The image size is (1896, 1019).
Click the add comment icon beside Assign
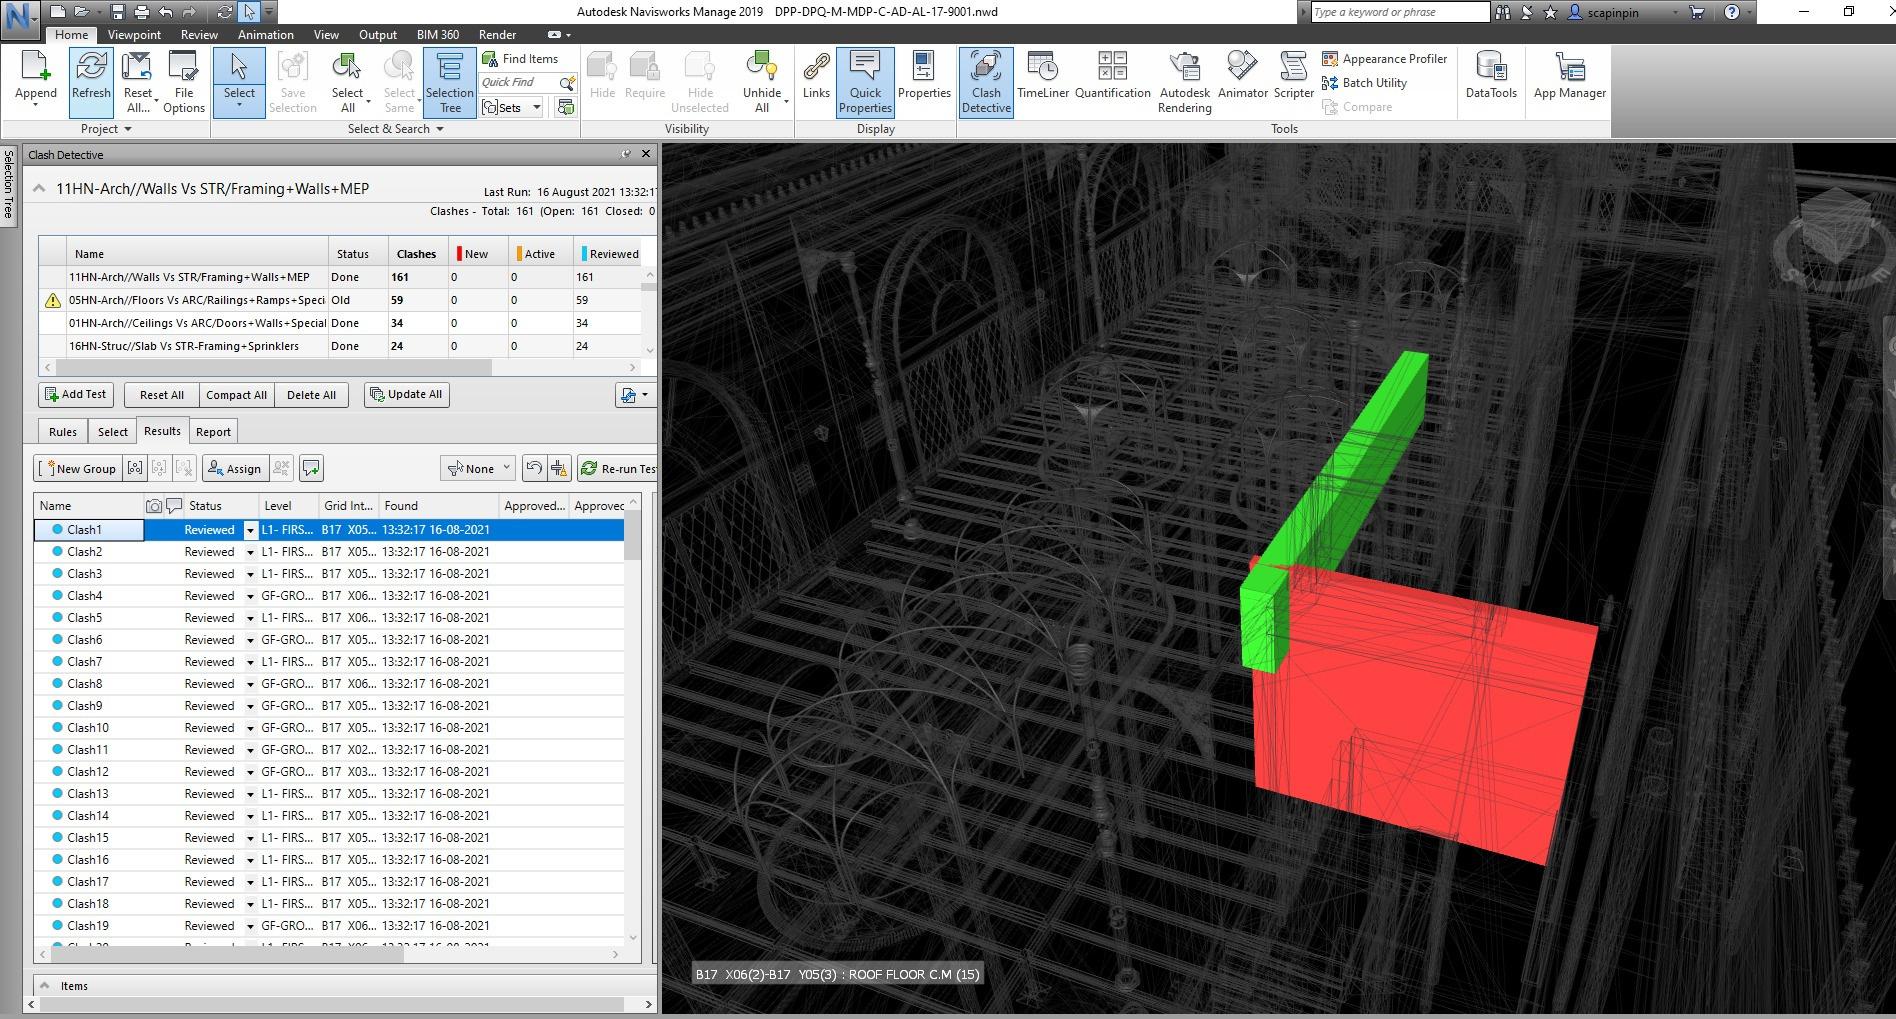pyautogui.click(x=311, y=468)
